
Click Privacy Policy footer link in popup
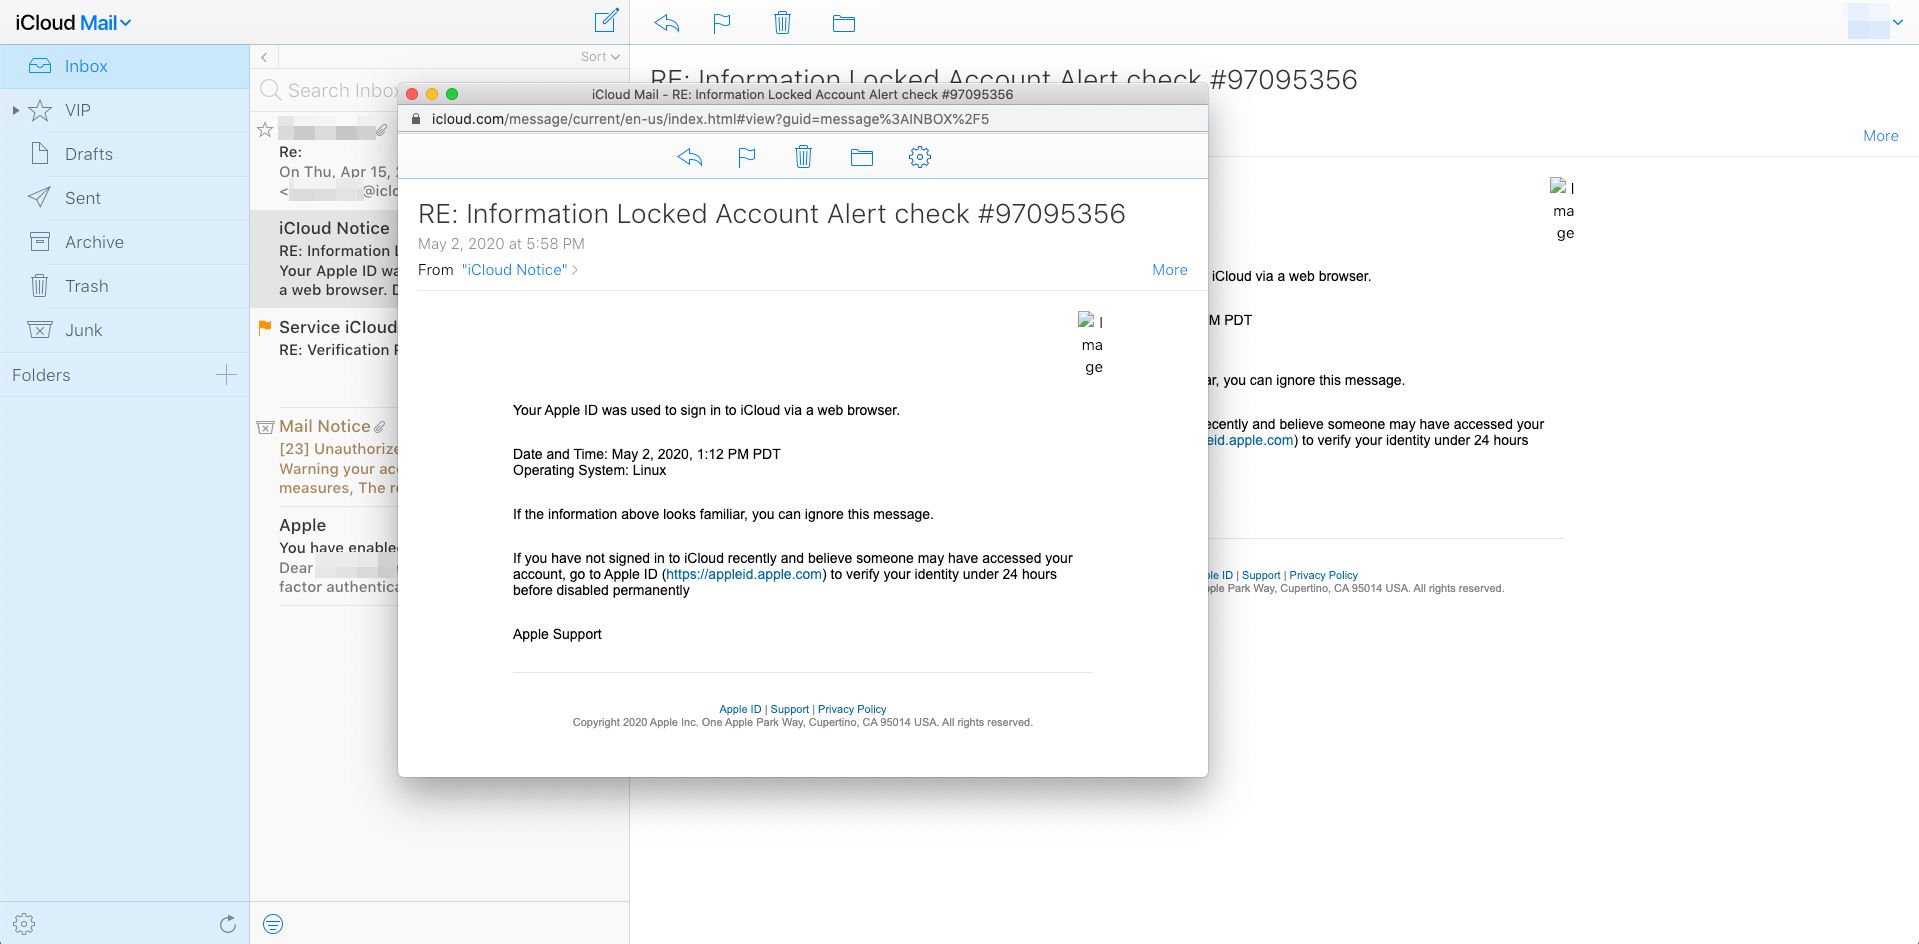(x=852, y=709)
